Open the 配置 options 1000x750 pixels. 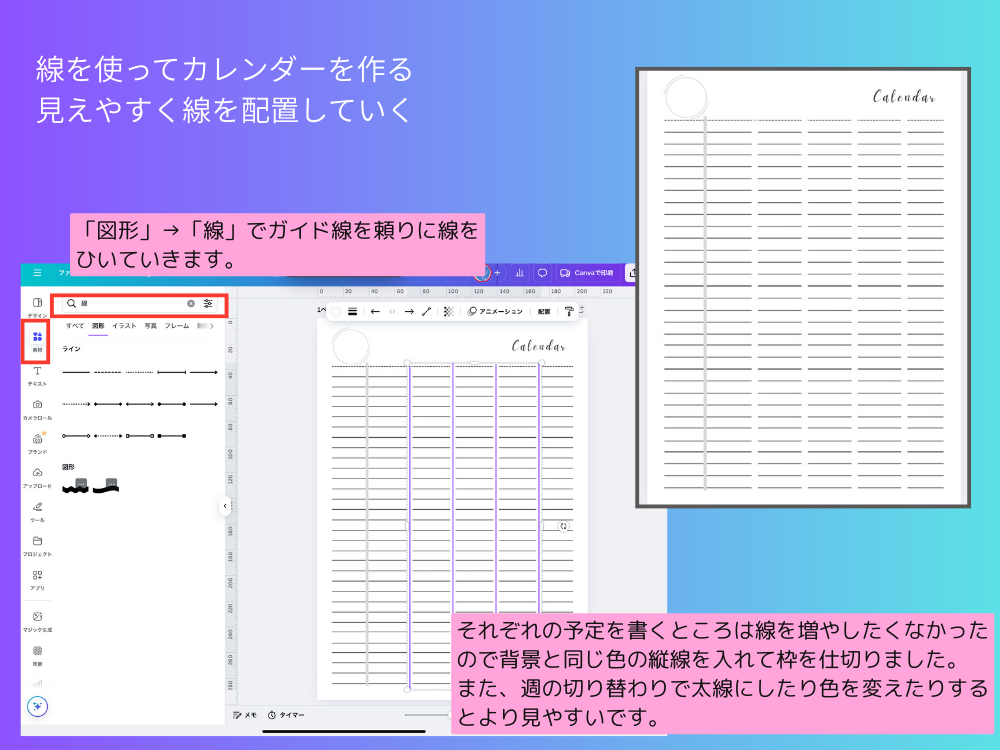coord(543,311)
